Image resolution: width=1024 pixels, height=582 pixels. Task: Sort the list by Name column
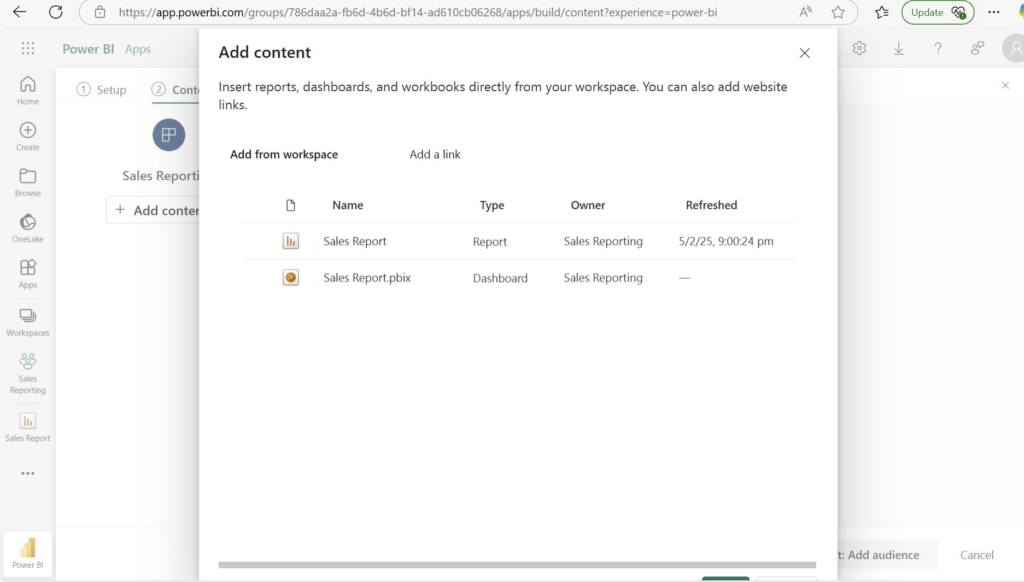[348, 205]
